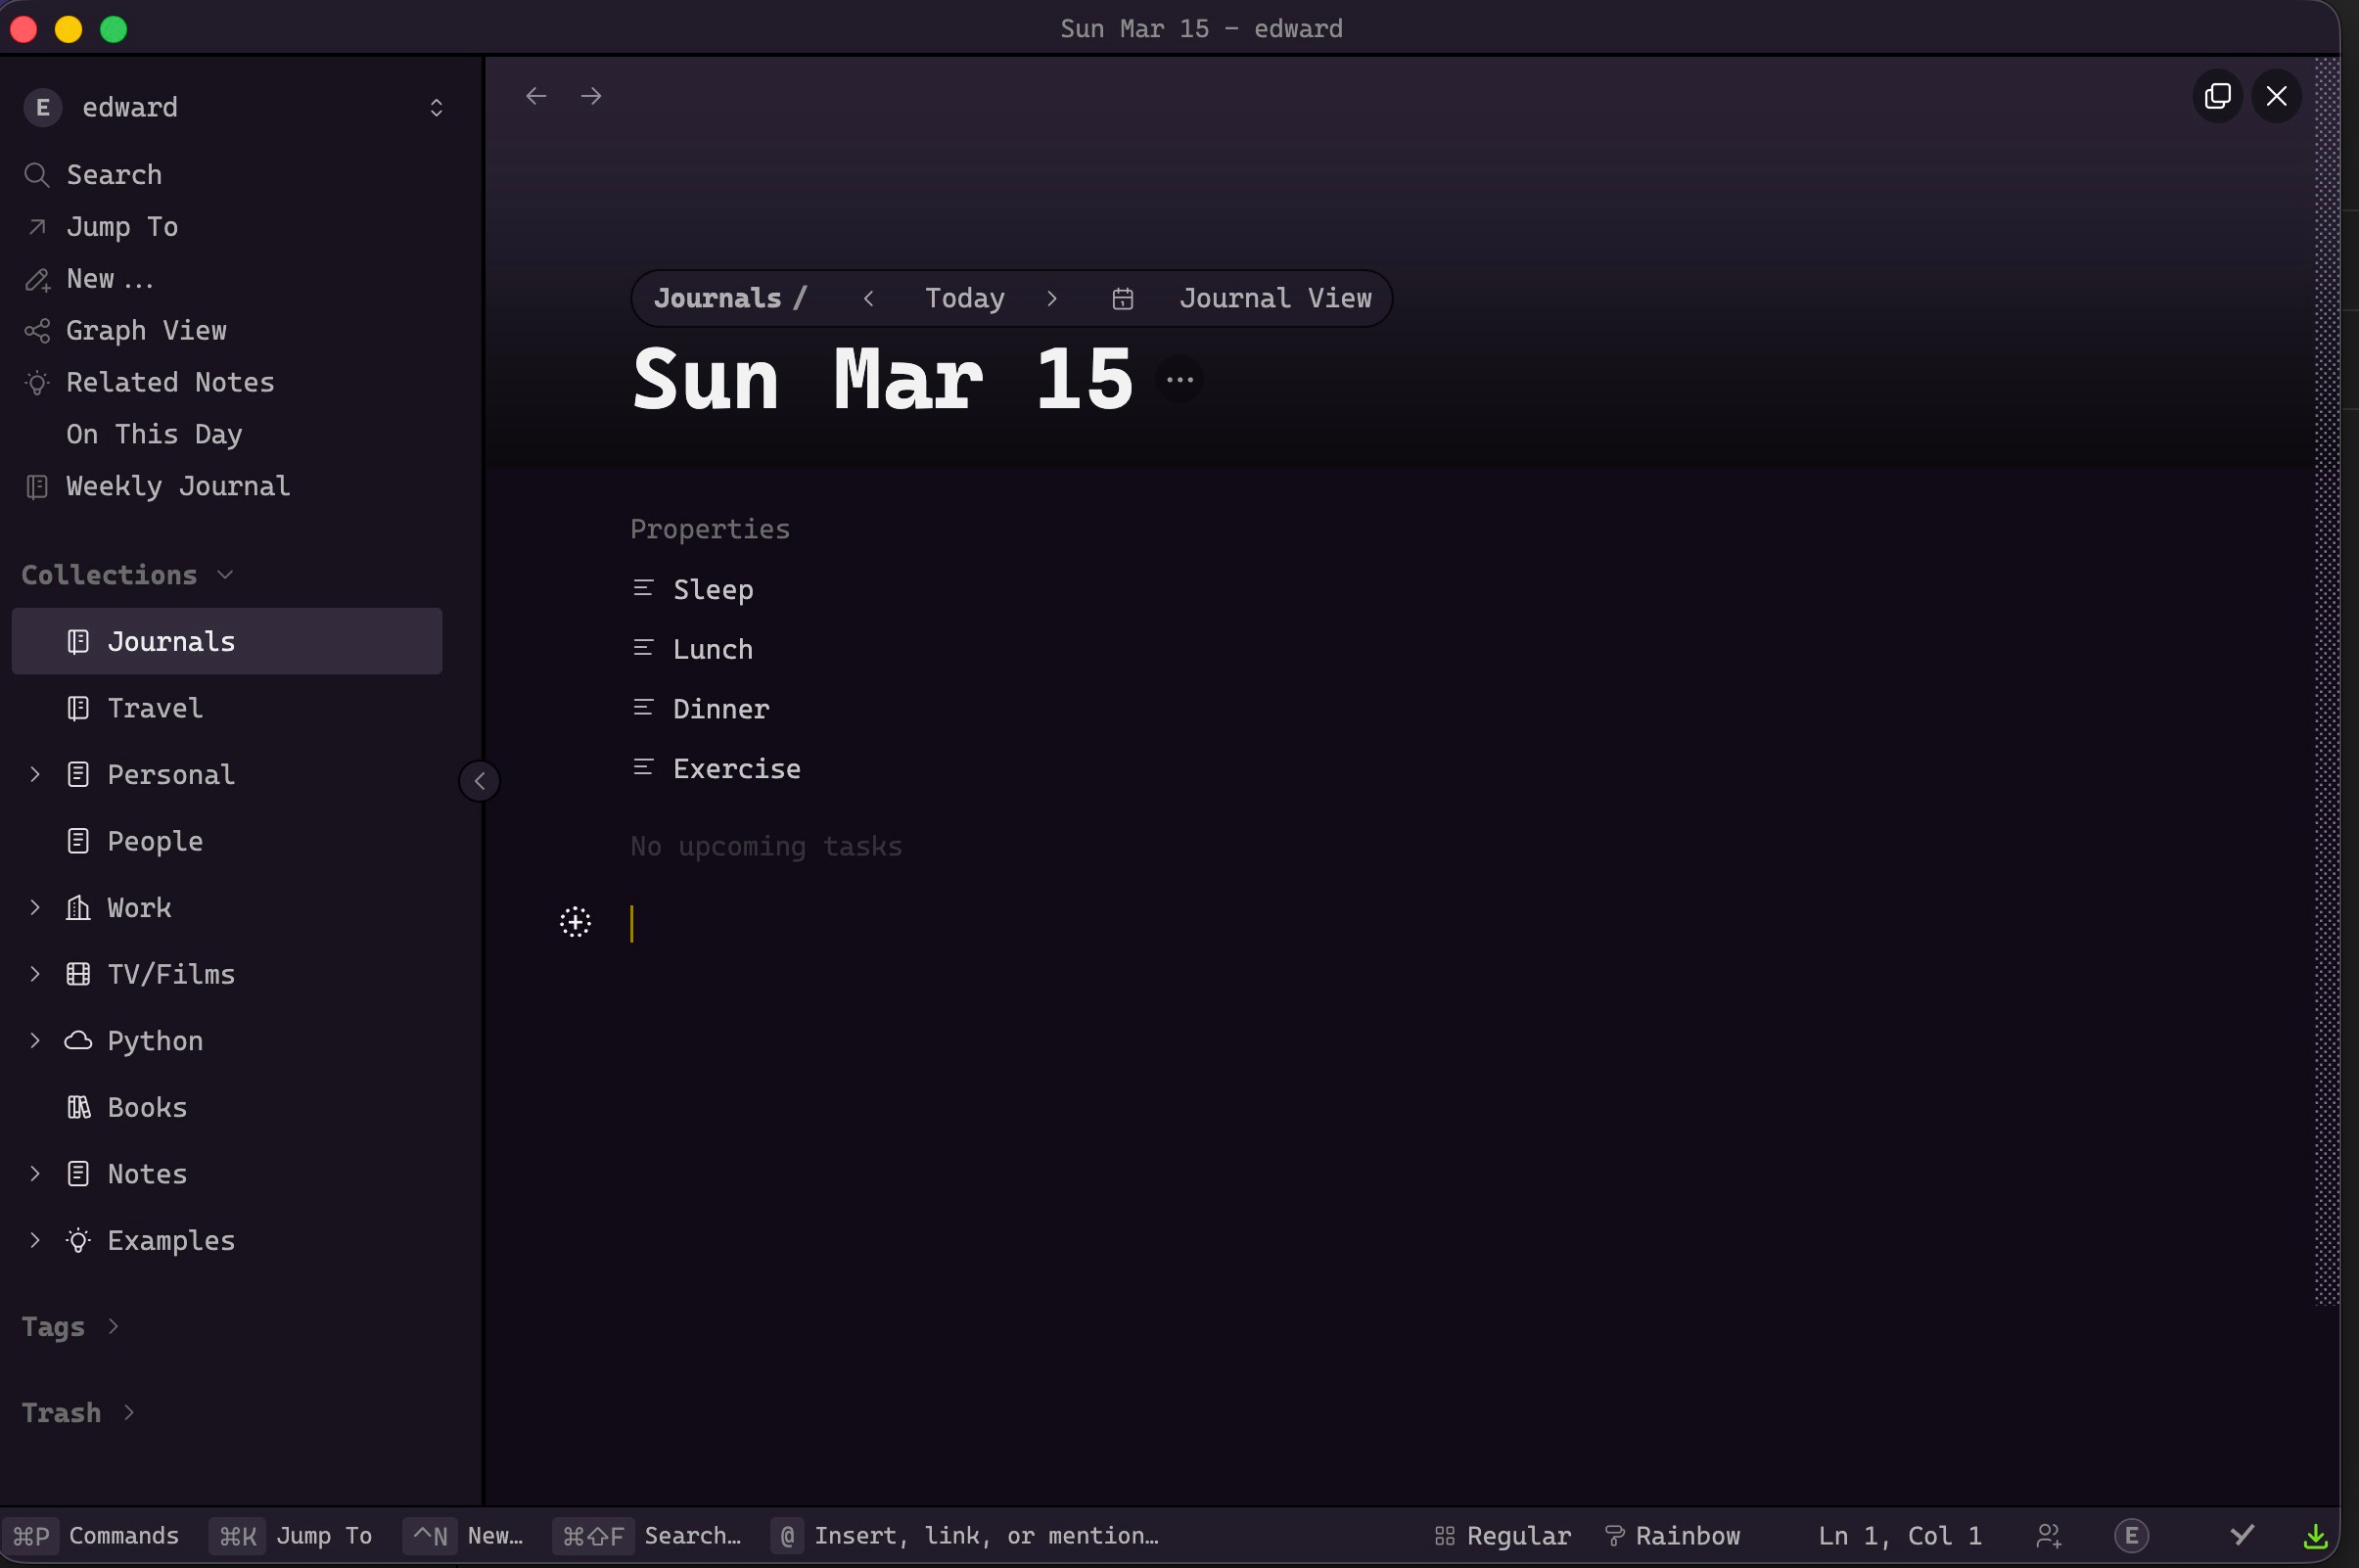Click the Sleep property field

coord(712,589)
